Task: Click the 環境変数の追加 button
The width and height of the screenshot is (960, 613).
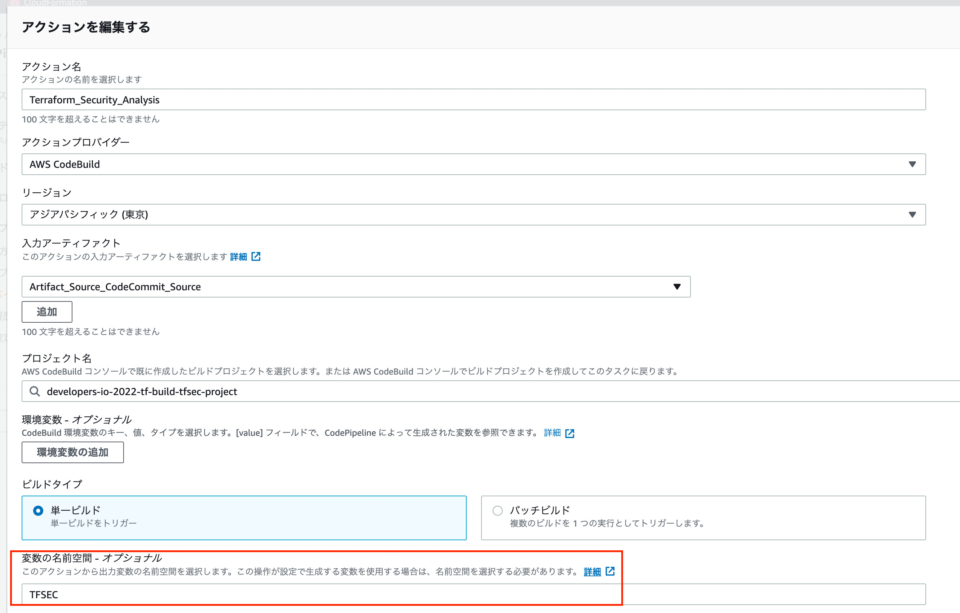Action: click(x=73, y=453)
